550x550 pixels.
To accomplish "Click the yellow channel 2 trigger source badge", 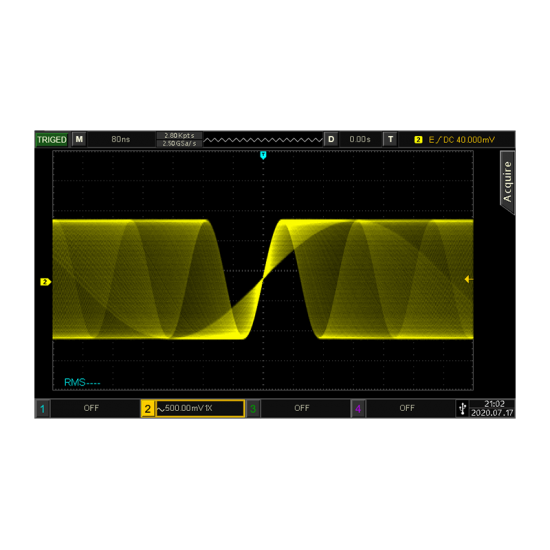I will click(418, 140).
